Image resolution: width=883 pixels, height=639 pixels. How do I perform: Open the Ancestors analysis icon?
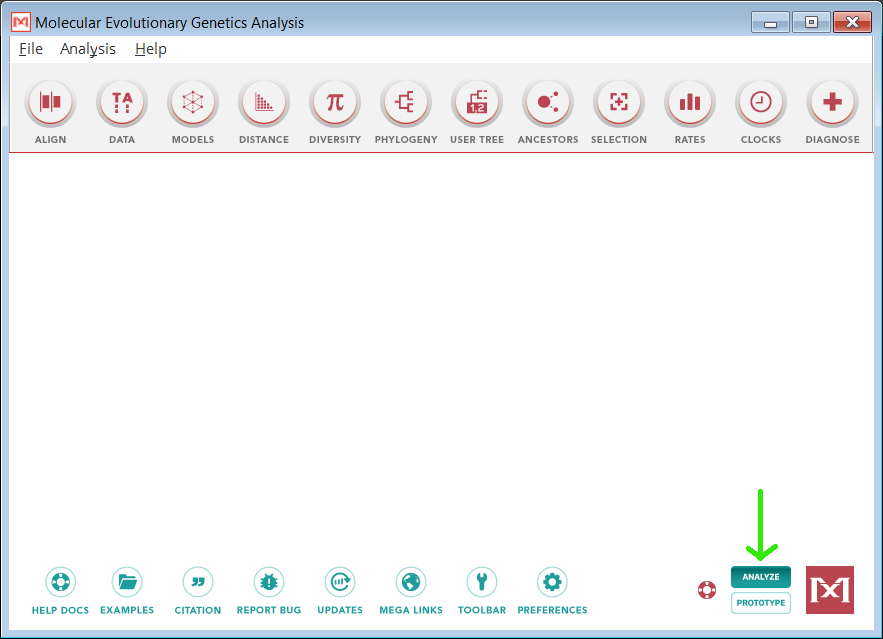pyautogui.click(x=547, y=103)
